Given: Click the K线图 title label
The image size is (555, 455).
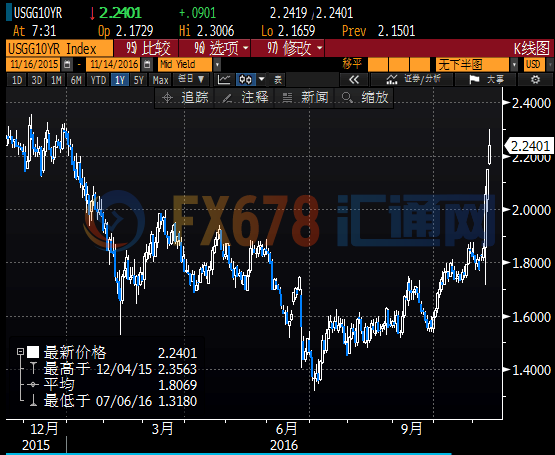Looking at the screenshot, I should [531, 49].
